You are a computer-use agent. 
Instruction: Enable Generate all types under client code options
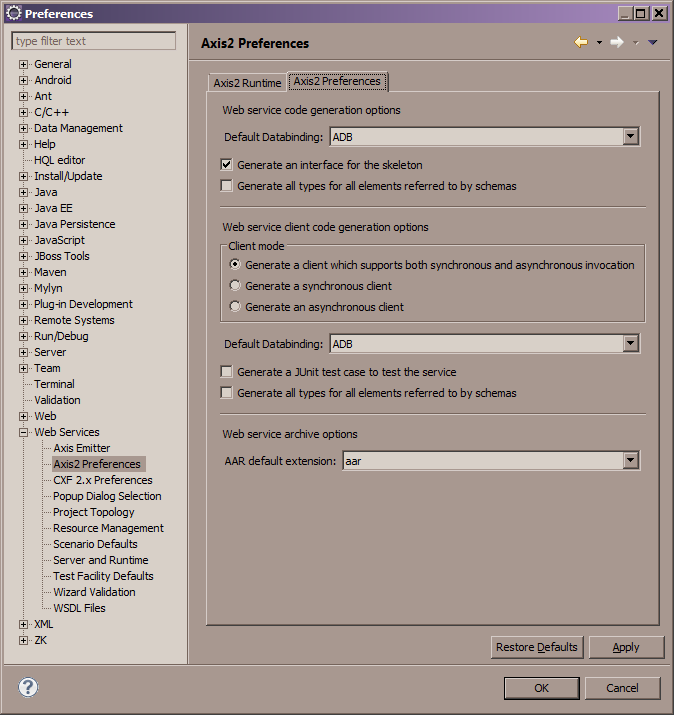(226, 393)
